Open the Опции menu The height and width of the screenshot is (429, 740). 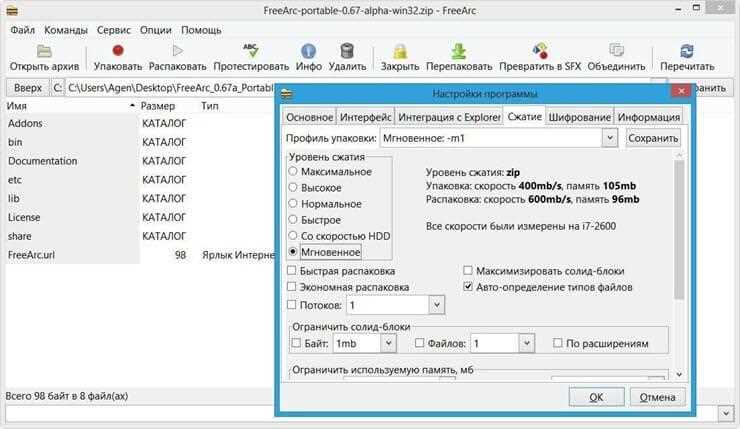click(x=156, y=30)
